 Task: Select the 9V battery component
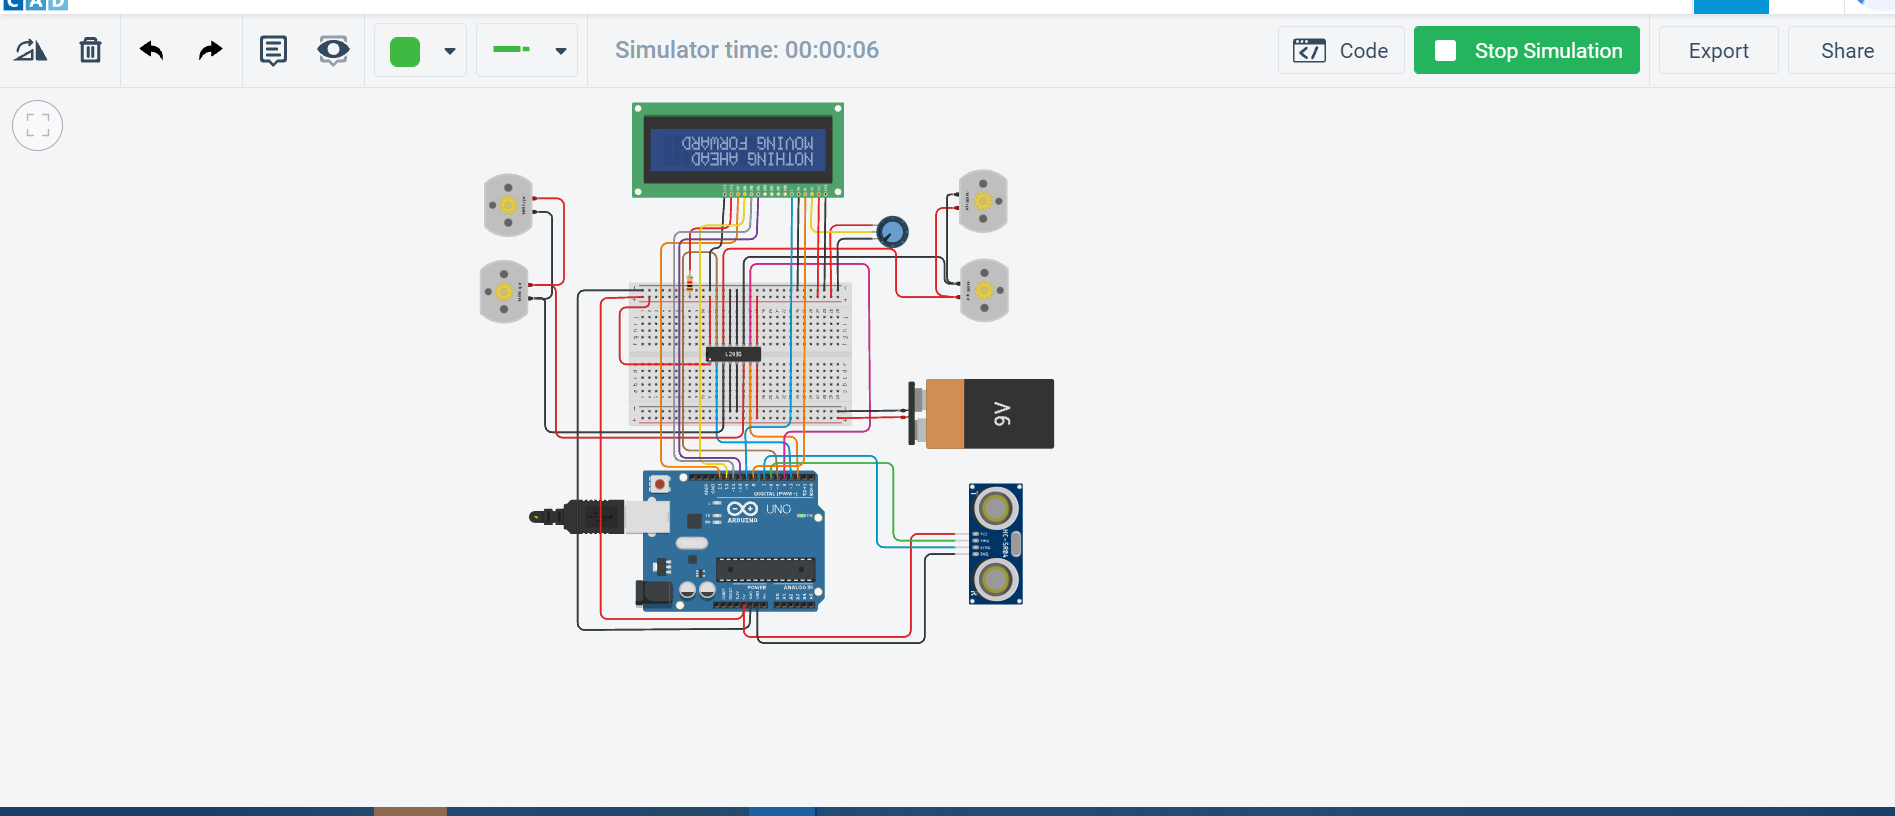(982, 413)
